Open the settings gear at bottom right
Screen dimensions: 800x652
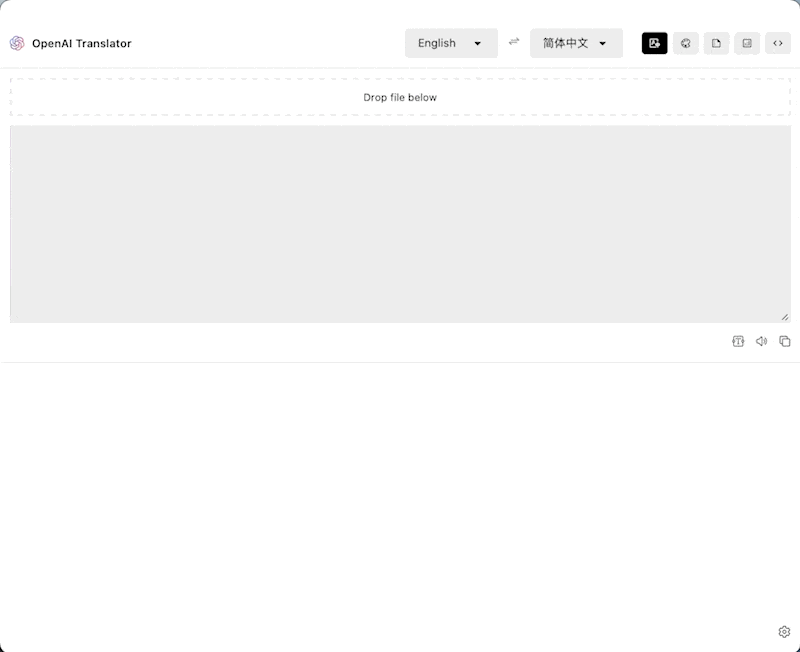pyautogui.click(x=783, y=631)
